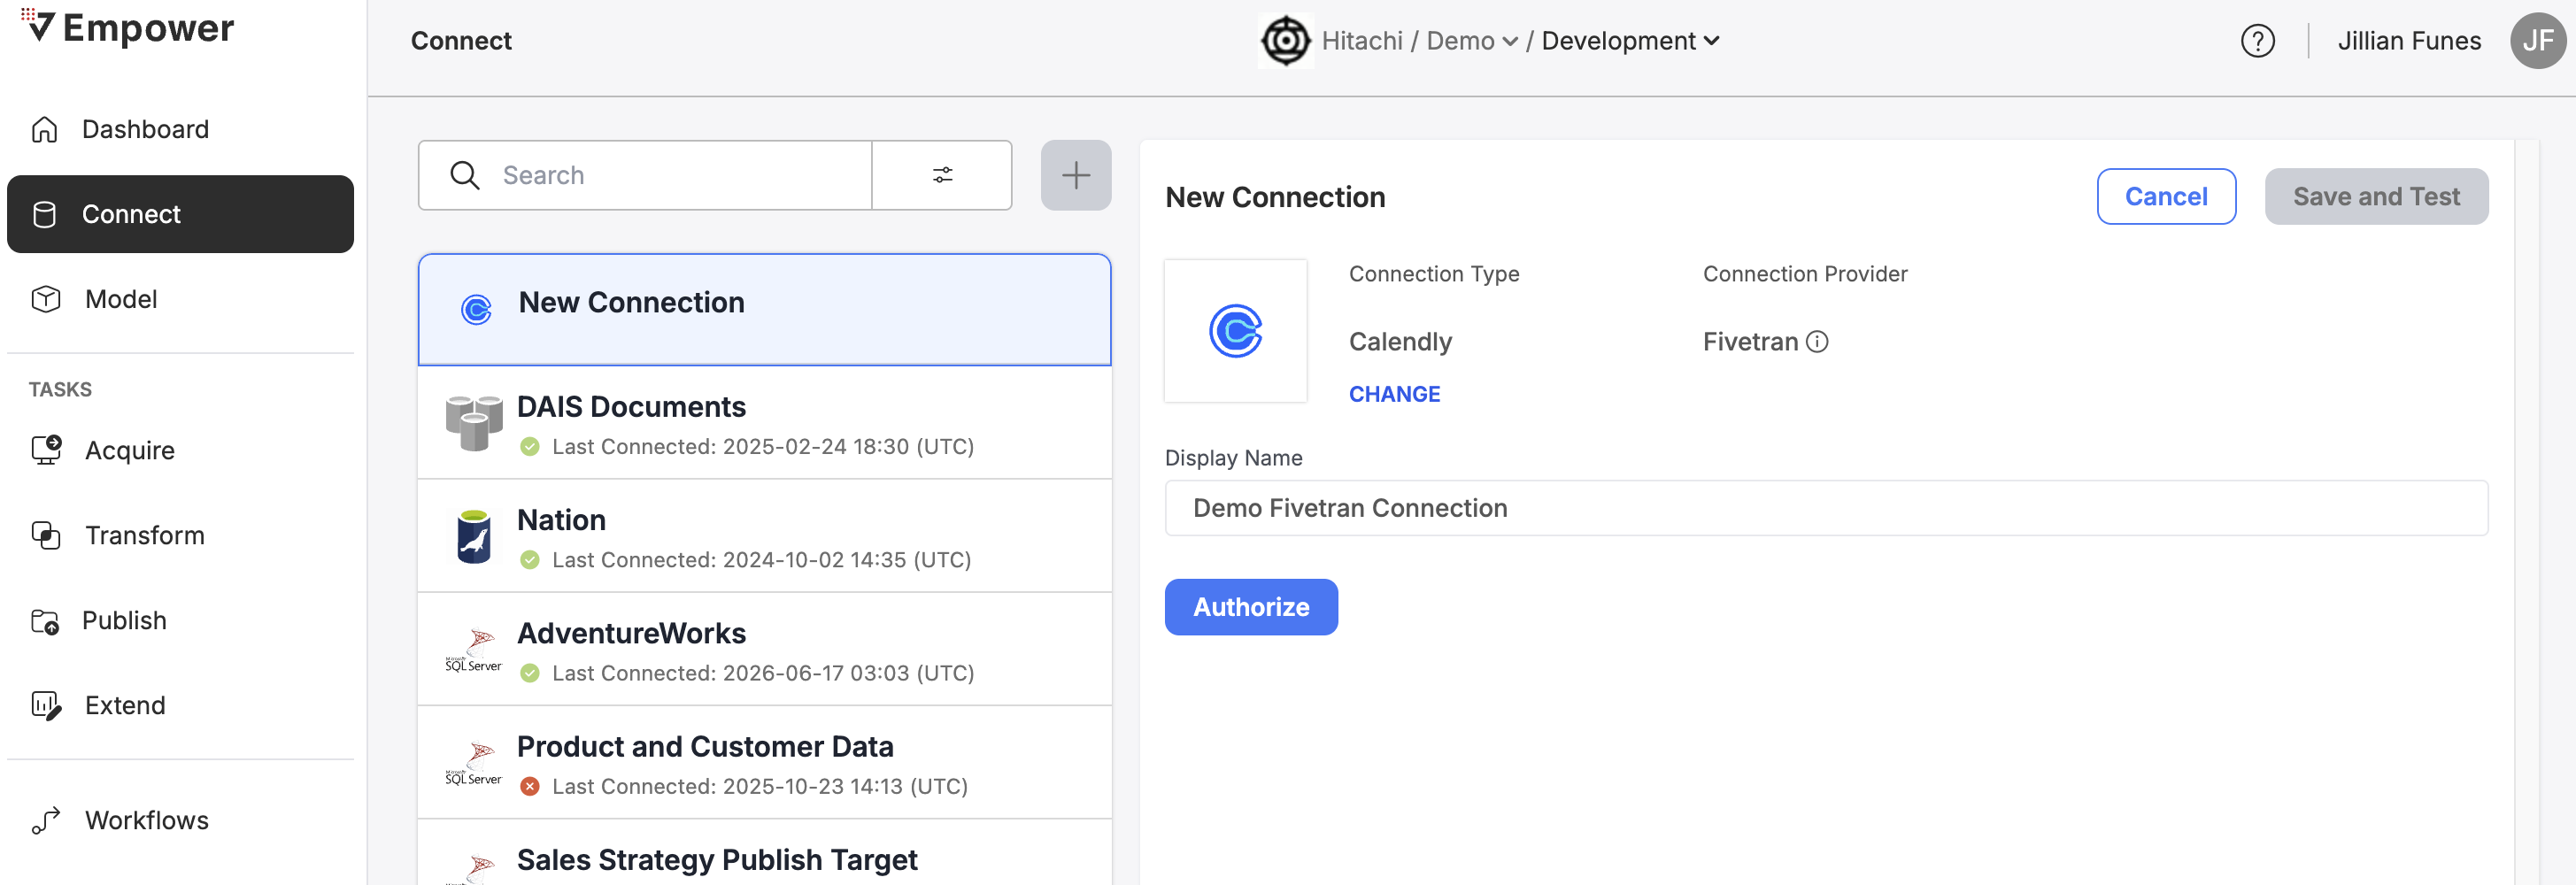Open the Dashboard page
The width and height of the screenshot is (2576, 885).
(x=180, y=129)
